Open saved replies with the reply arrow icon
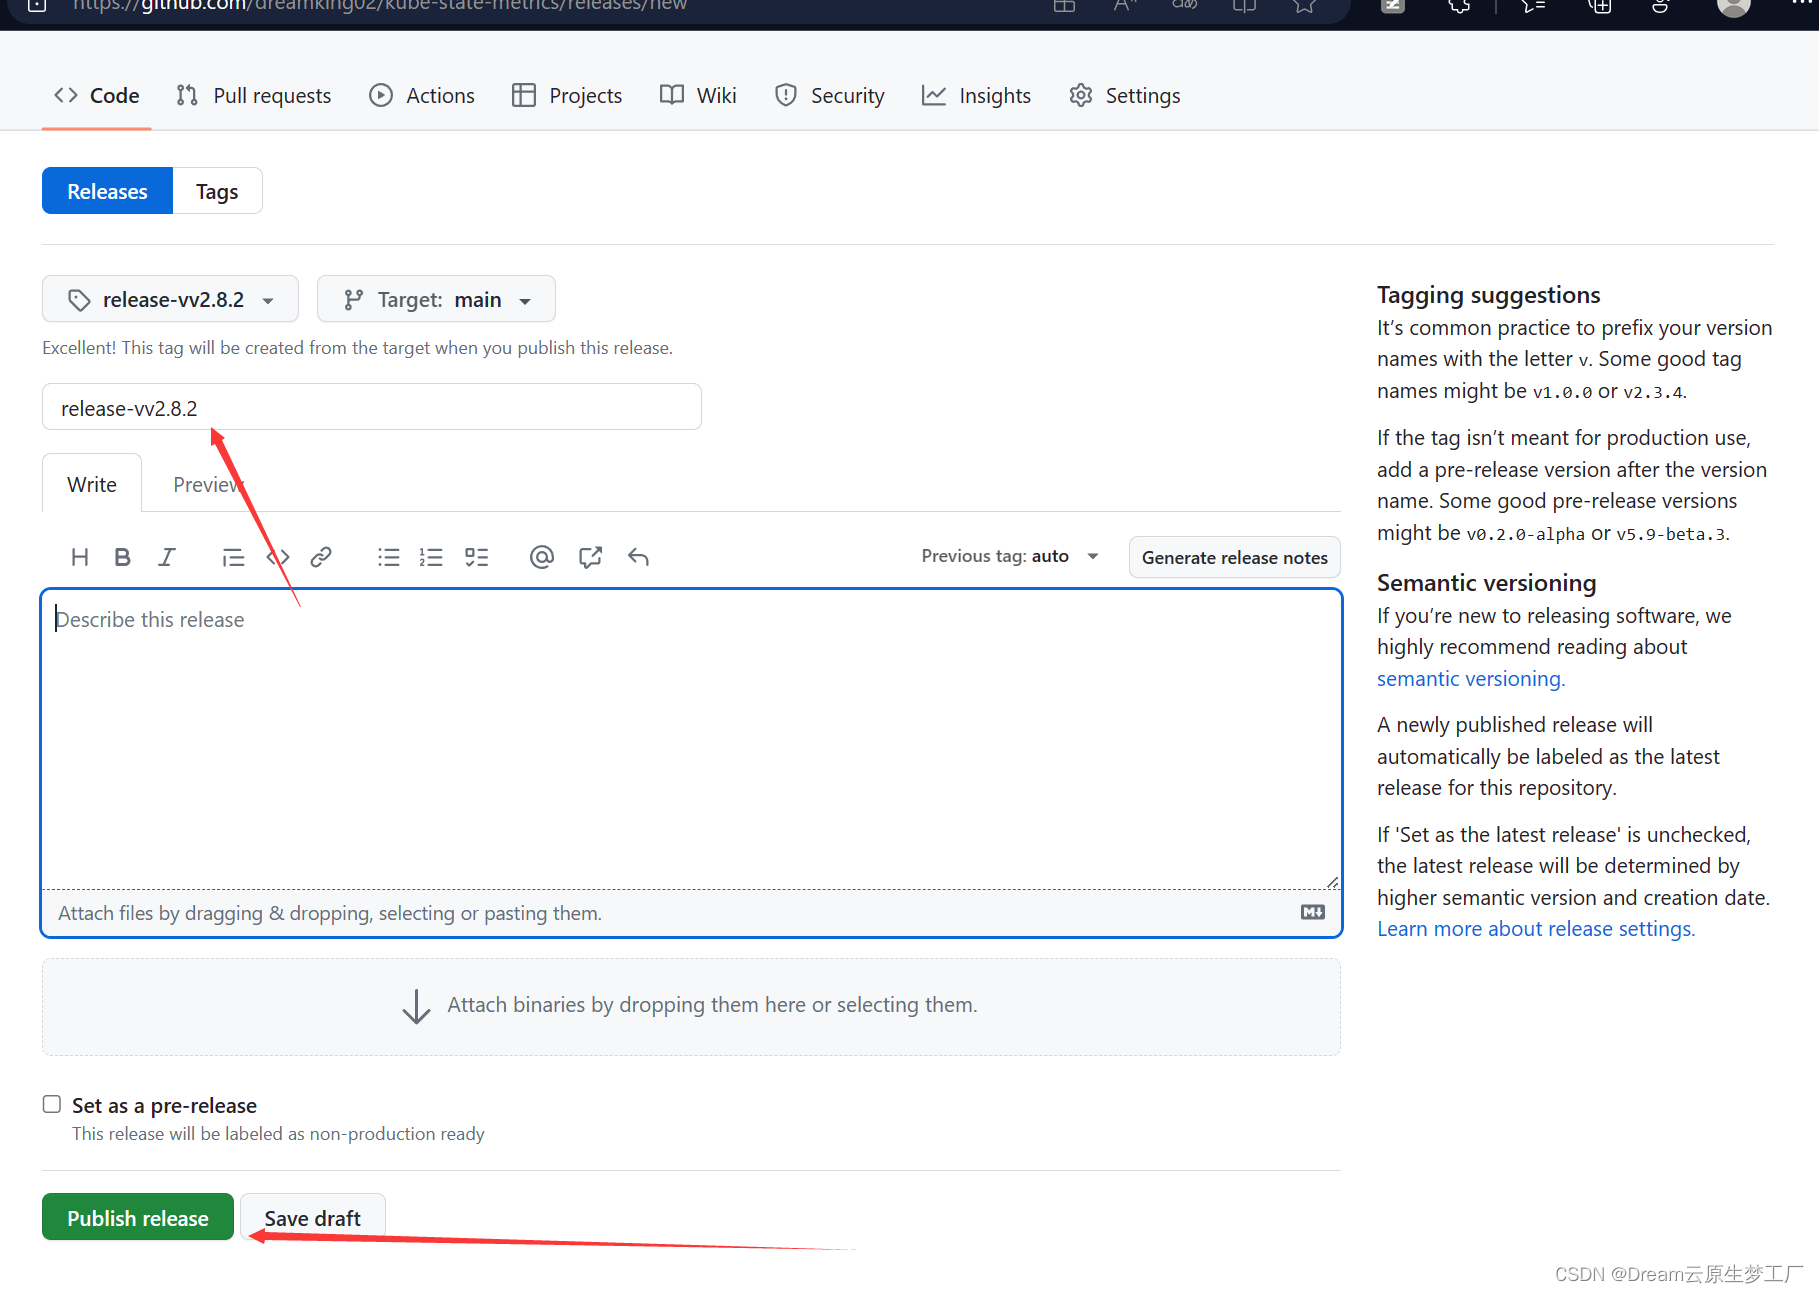This screenshot has height=1293, width=1819. [638, 557]
